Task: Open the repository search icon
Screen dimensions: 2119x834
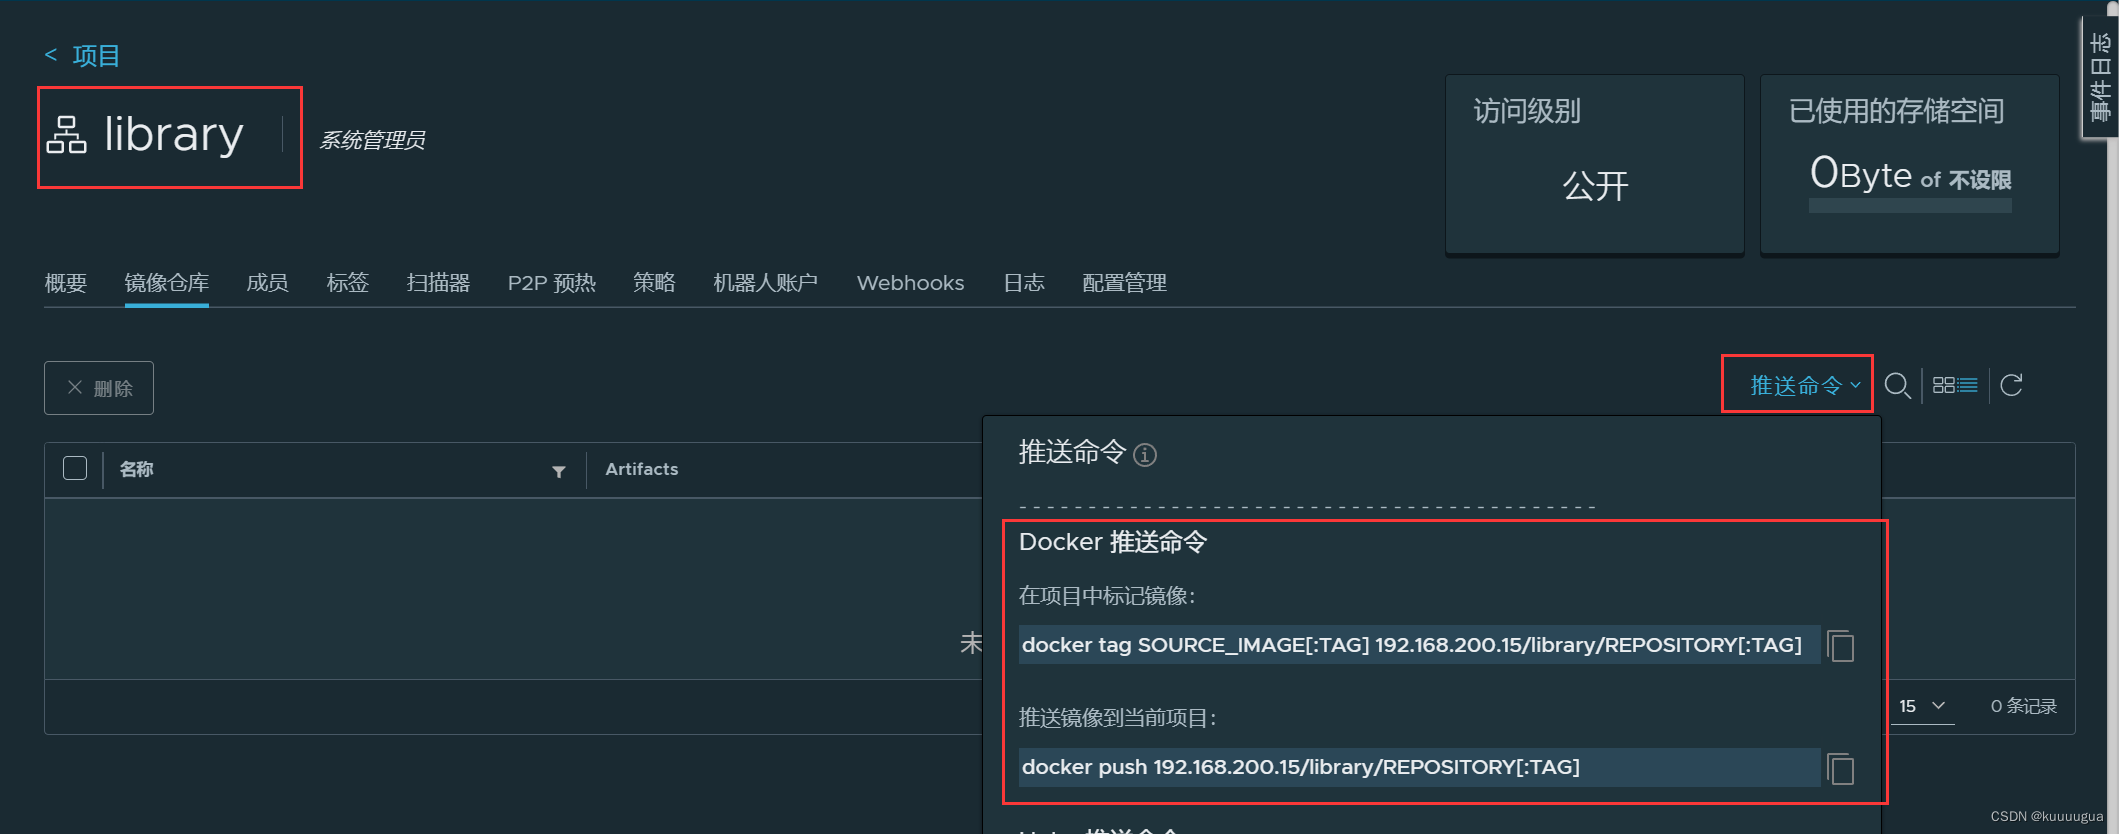Action: (x=1897, y=385)
